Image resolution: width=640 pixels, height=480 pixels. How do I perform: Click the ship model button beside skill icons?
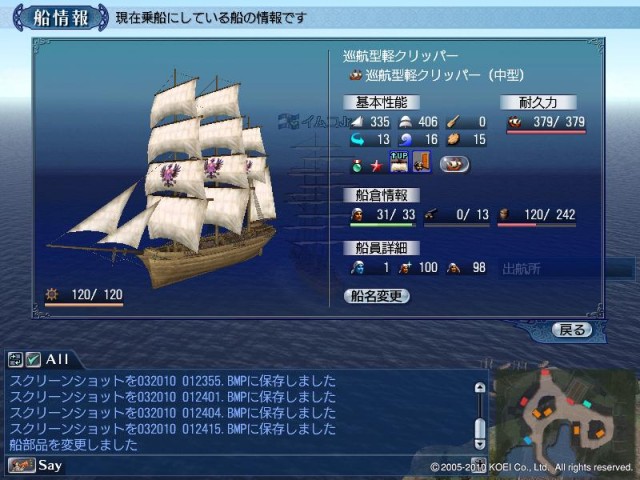[x=454, y=164]
